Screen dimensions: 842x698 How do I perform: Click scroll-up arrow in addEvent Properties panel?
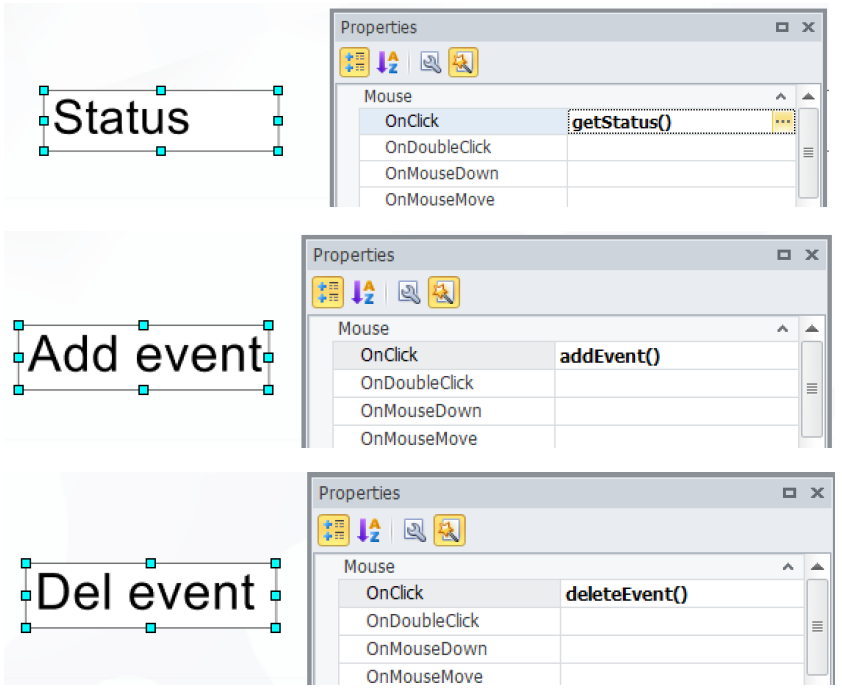[811, 329]
